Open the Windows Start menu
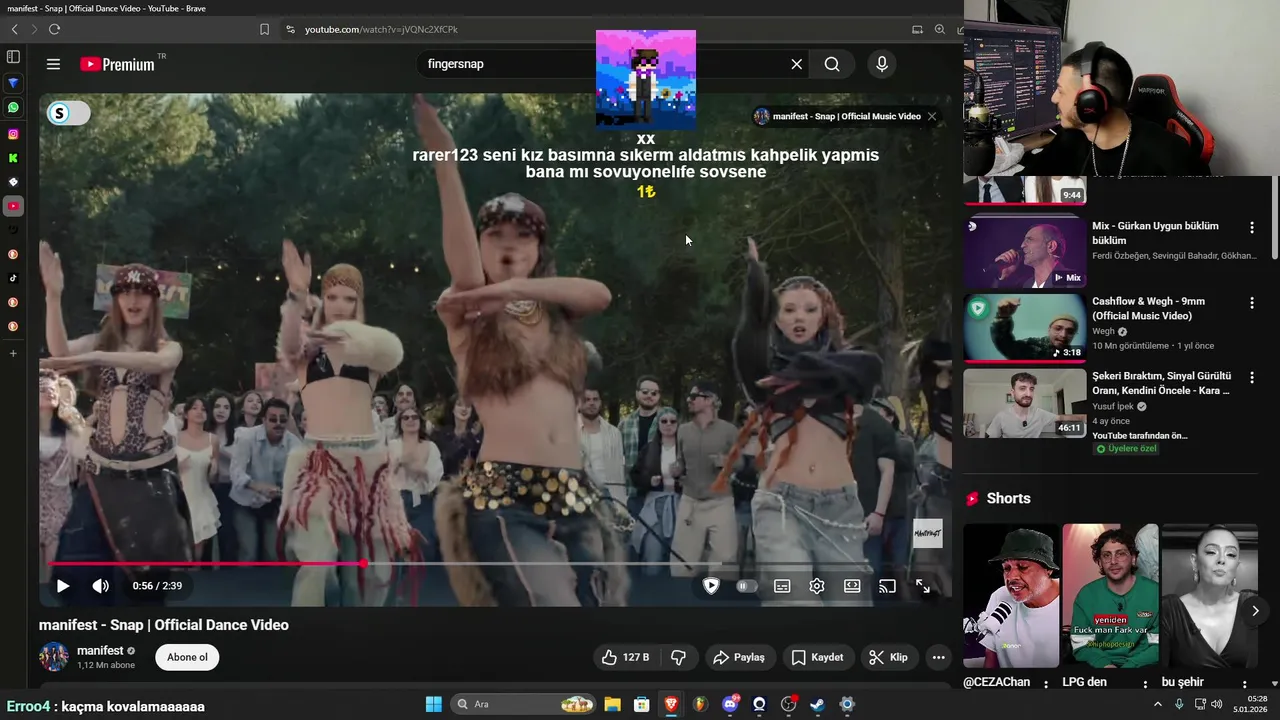Image resolution: width=1280 pixels, height=720 pixels. (x=433, y=704)
